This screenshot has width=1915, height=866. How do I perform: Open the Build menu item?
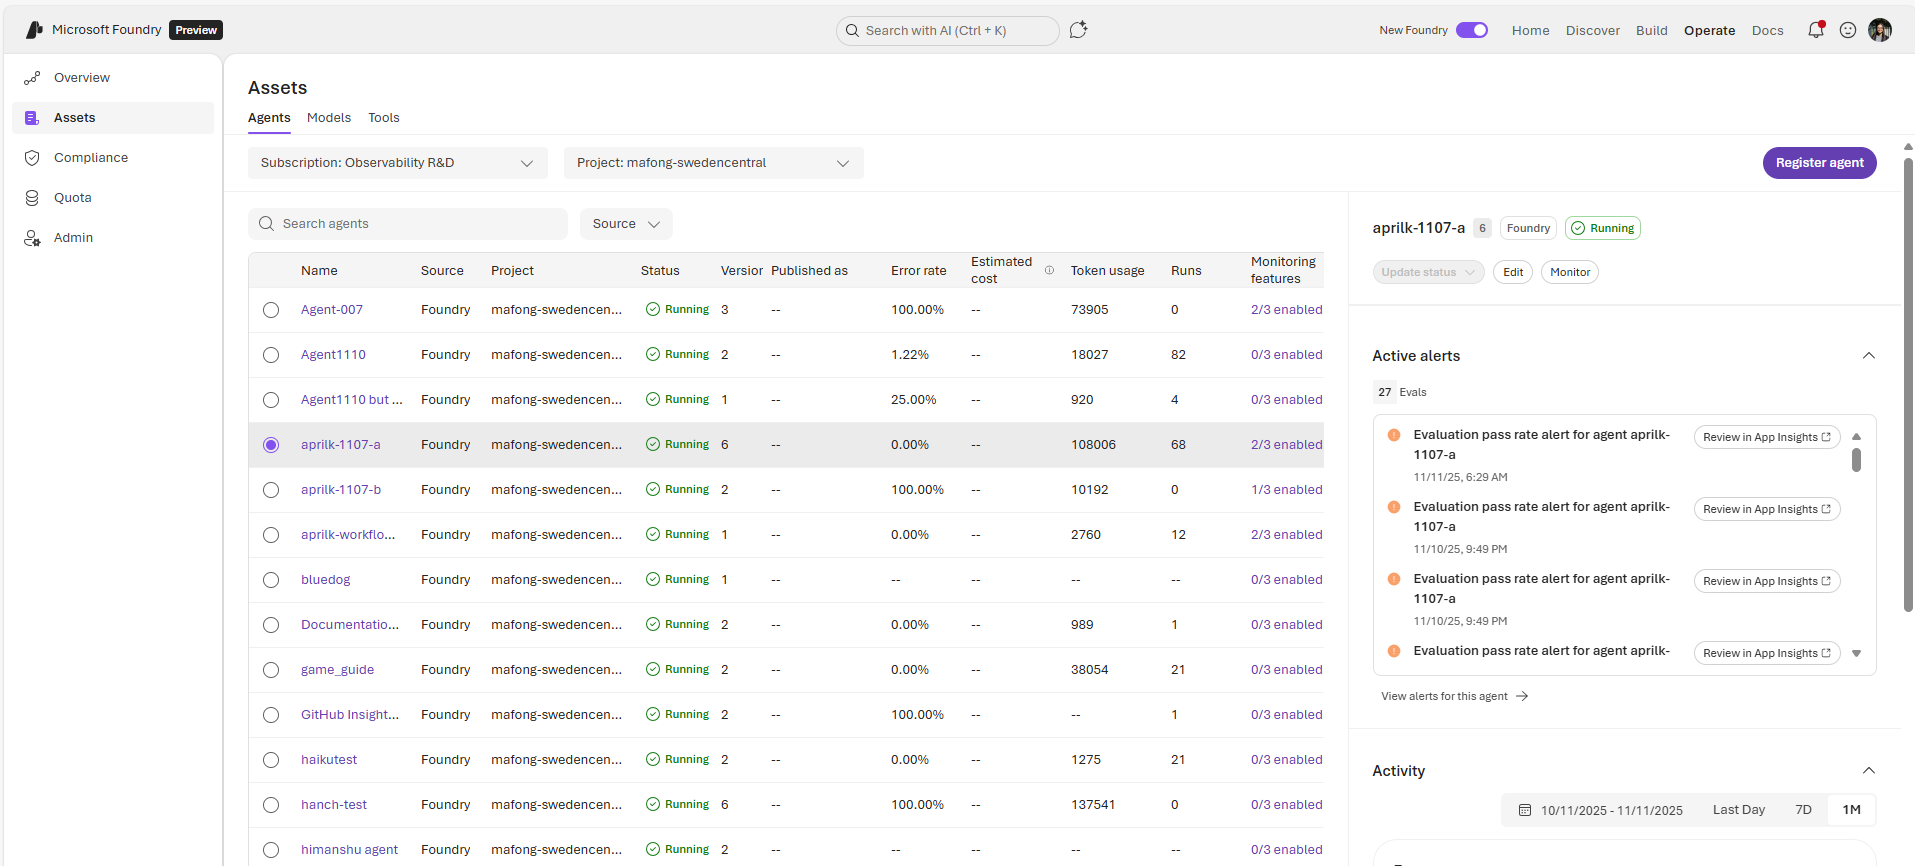[x=1651, y=30]
